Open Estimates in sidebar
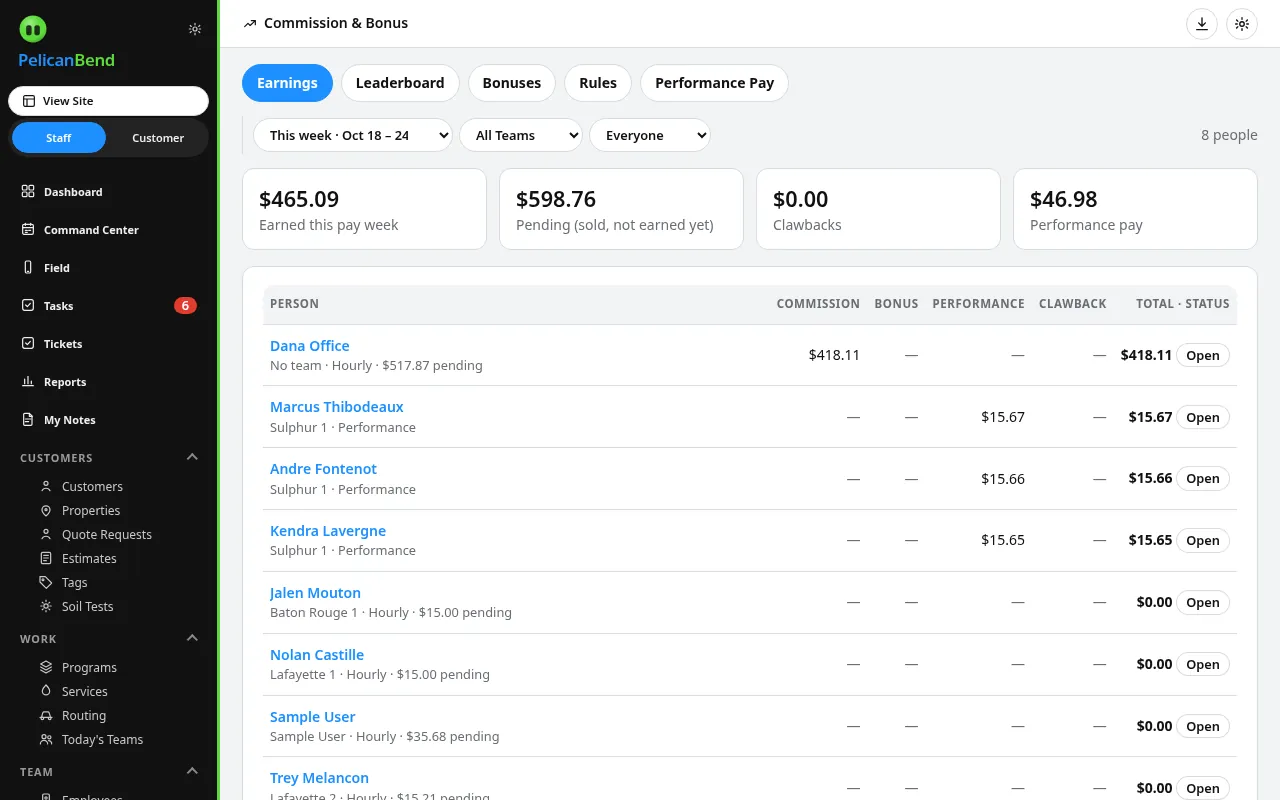 tap(89, 559)
